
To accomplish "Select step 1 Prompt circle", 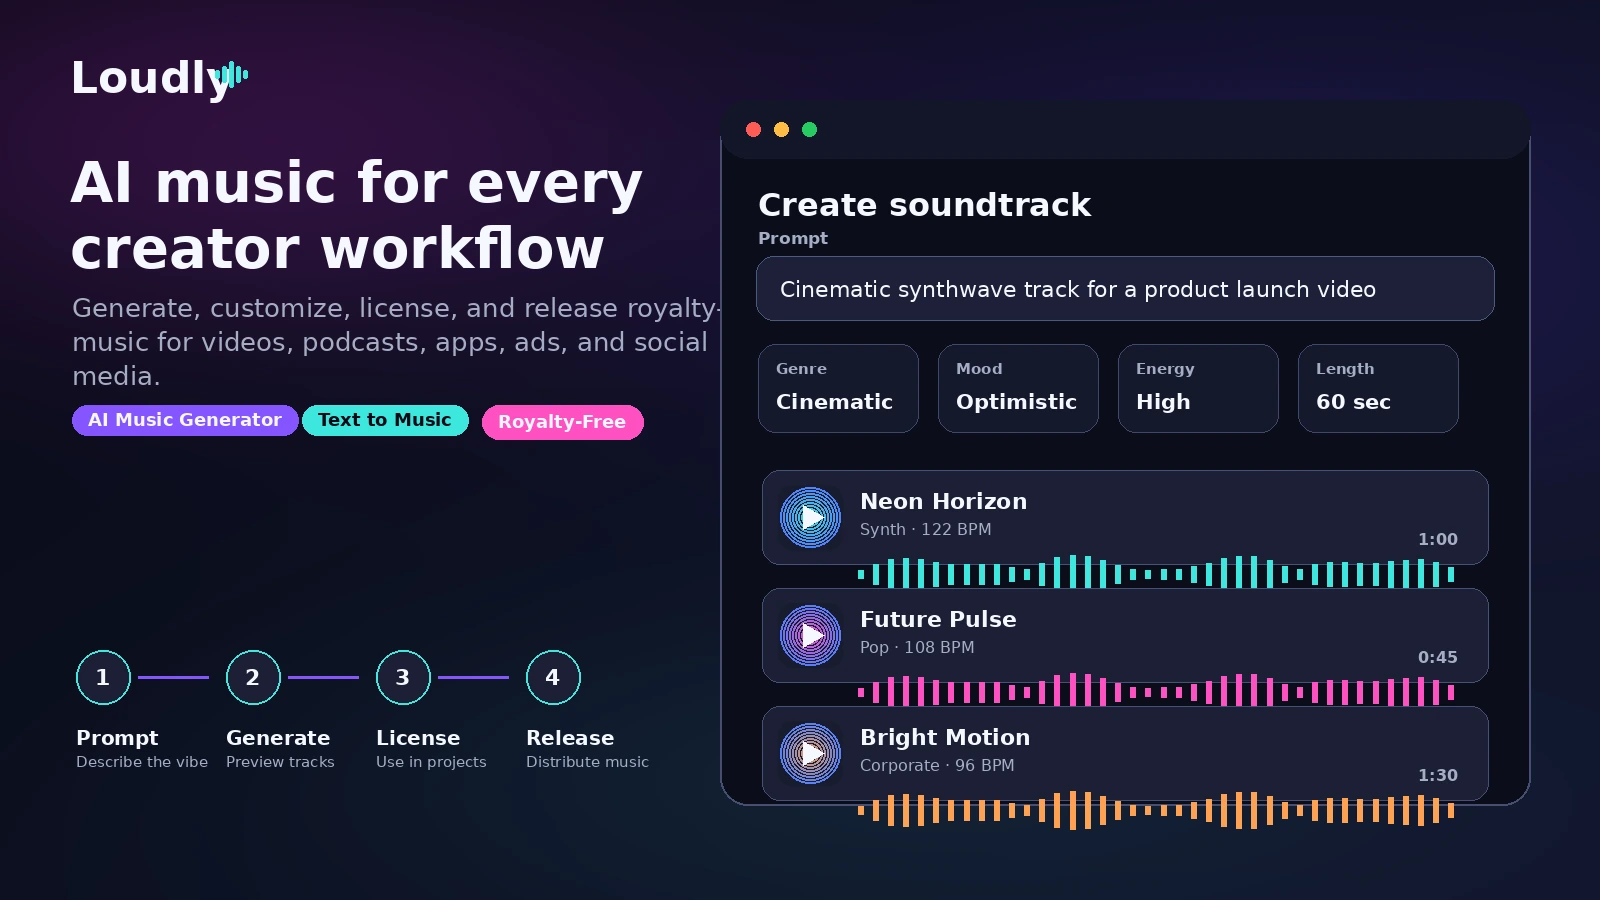I will point(103,677).
